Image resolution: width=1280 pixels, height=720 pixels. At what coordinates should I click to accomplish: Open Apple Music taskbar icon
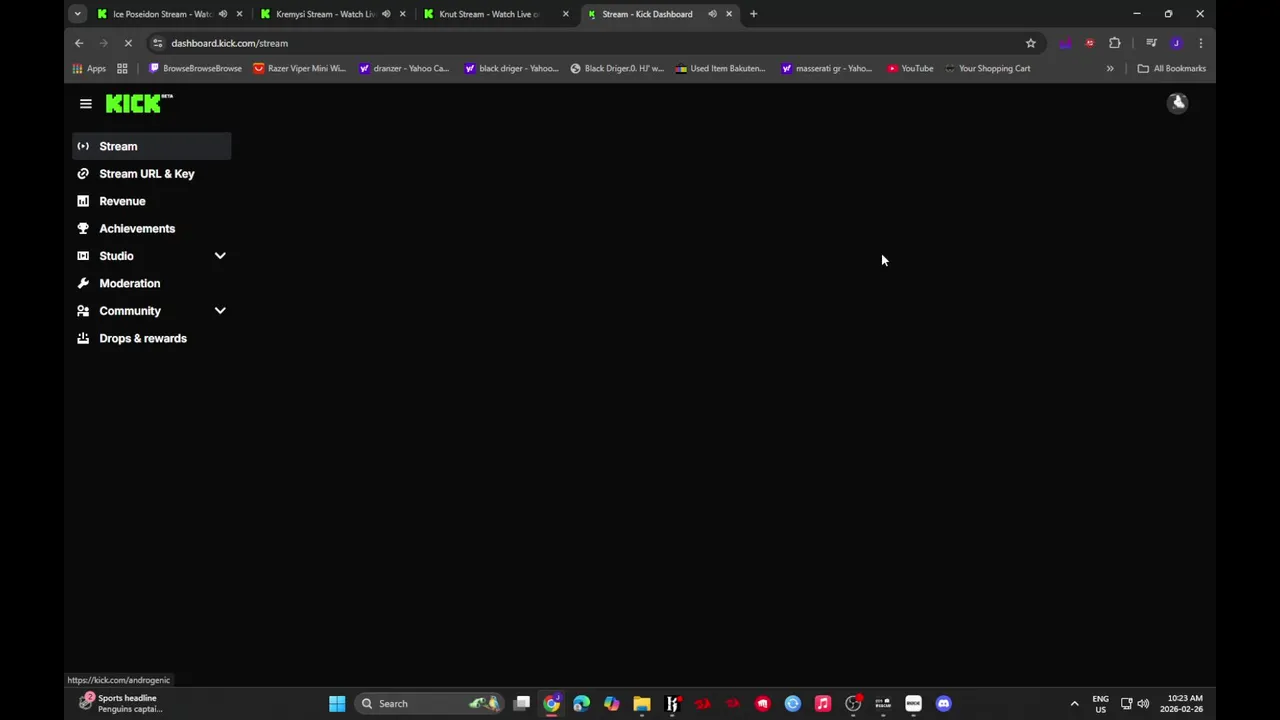tap(823, 703)
